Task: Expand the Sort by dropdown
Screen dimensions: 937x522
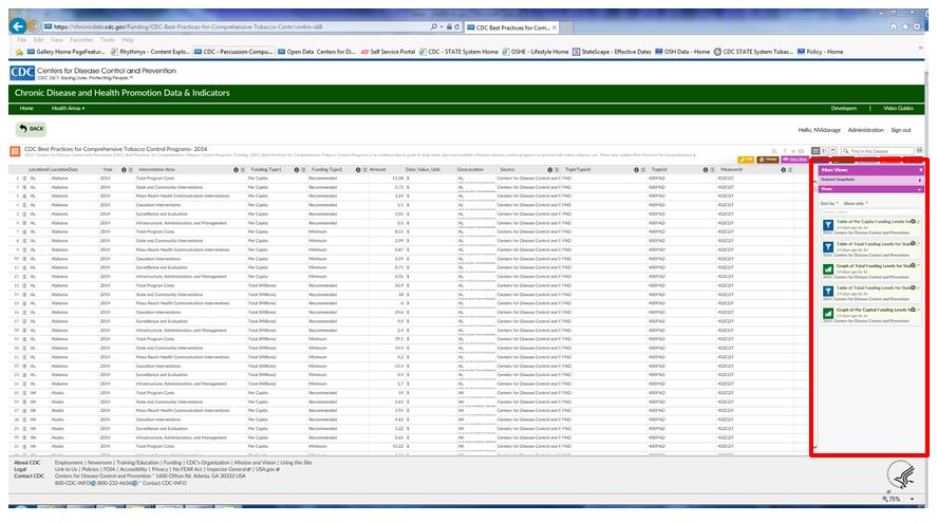Action: pyautogui.click(x=830, y=203)
